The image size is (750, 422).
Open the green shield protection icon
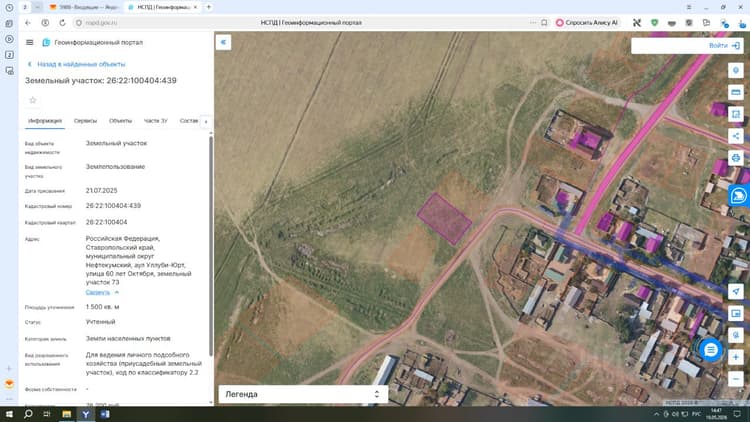coord(654,22)
